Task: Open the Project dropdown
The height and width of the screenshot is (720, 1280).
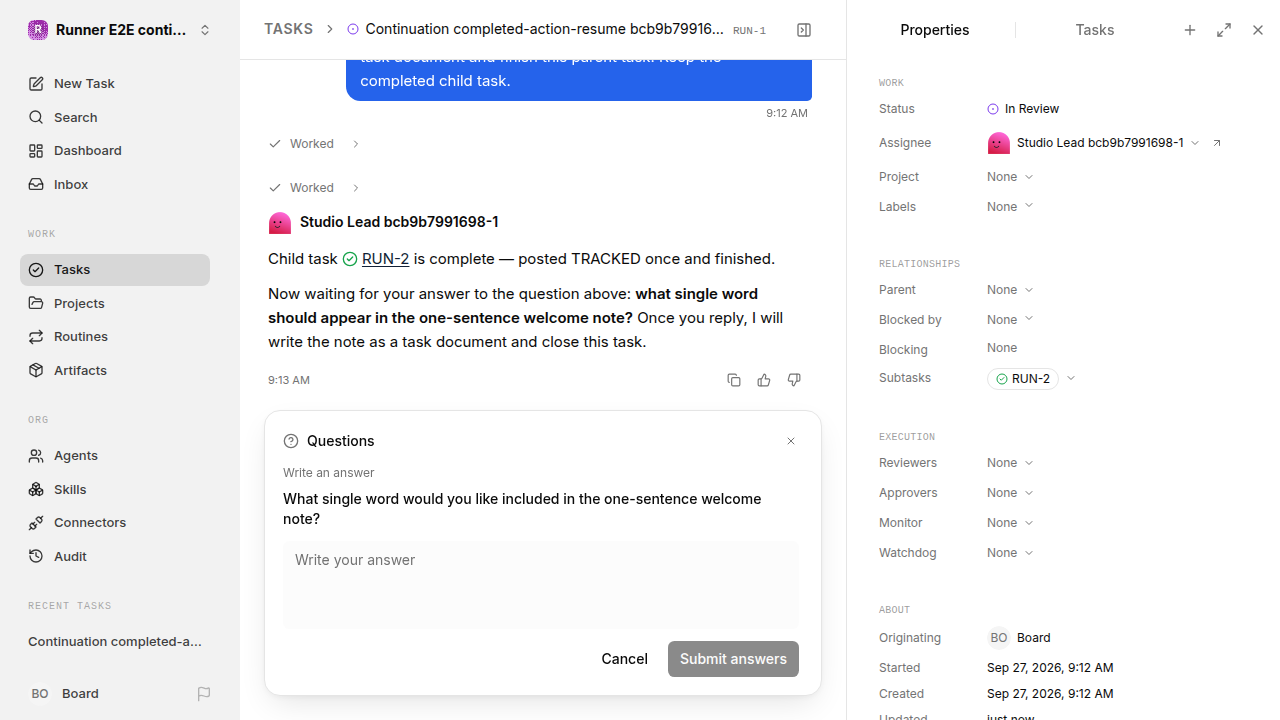Action: (1010, 177)
